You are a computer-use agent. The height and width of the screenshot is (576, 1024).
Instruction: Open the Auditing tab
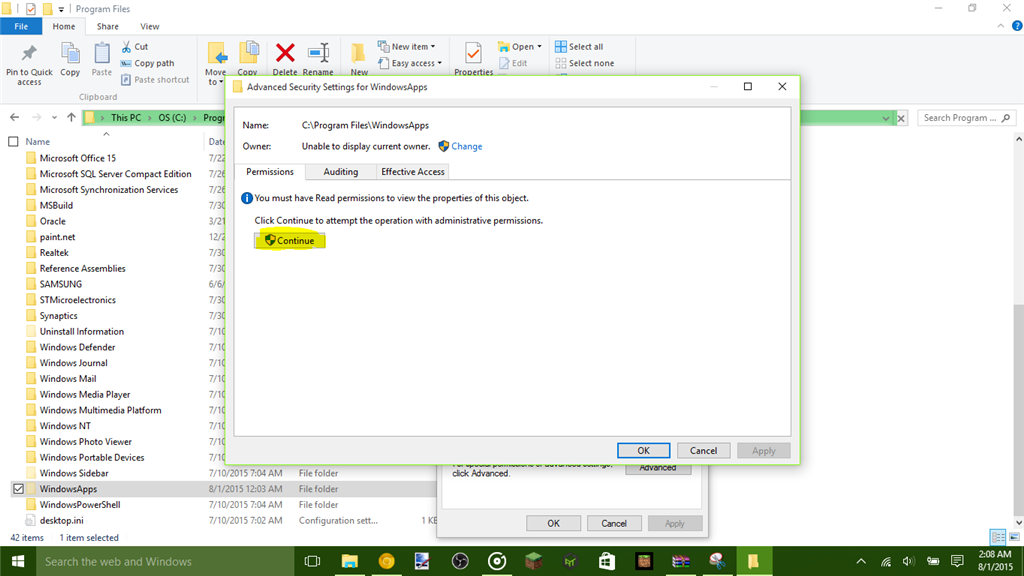click(341, 172)
